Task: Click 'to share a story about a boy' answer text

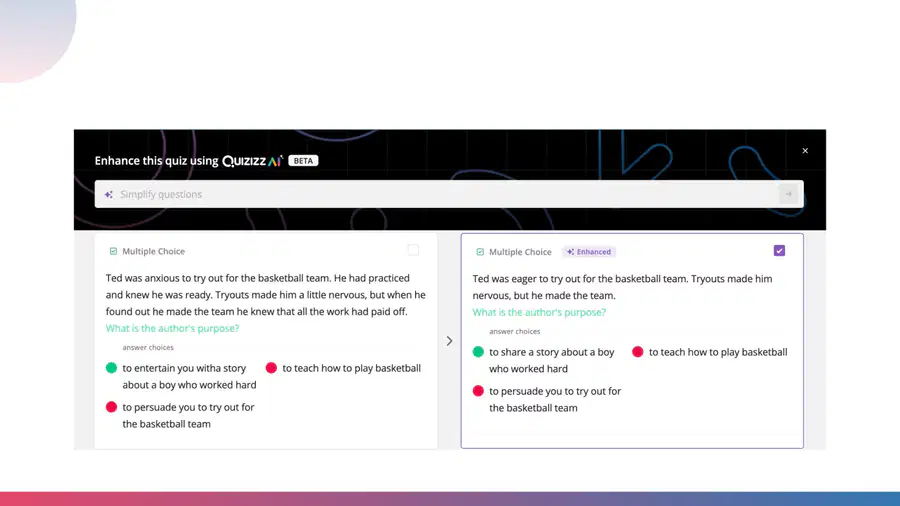Action: point(552,360)
